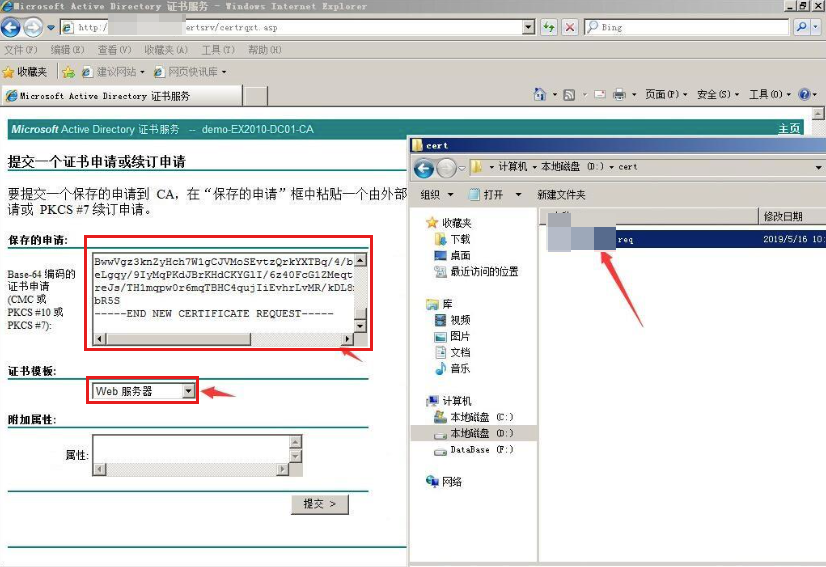Viewport: 826px width, 567px height.
Task: Open the 页面(P) command bar dropdown
Action: 666,94
